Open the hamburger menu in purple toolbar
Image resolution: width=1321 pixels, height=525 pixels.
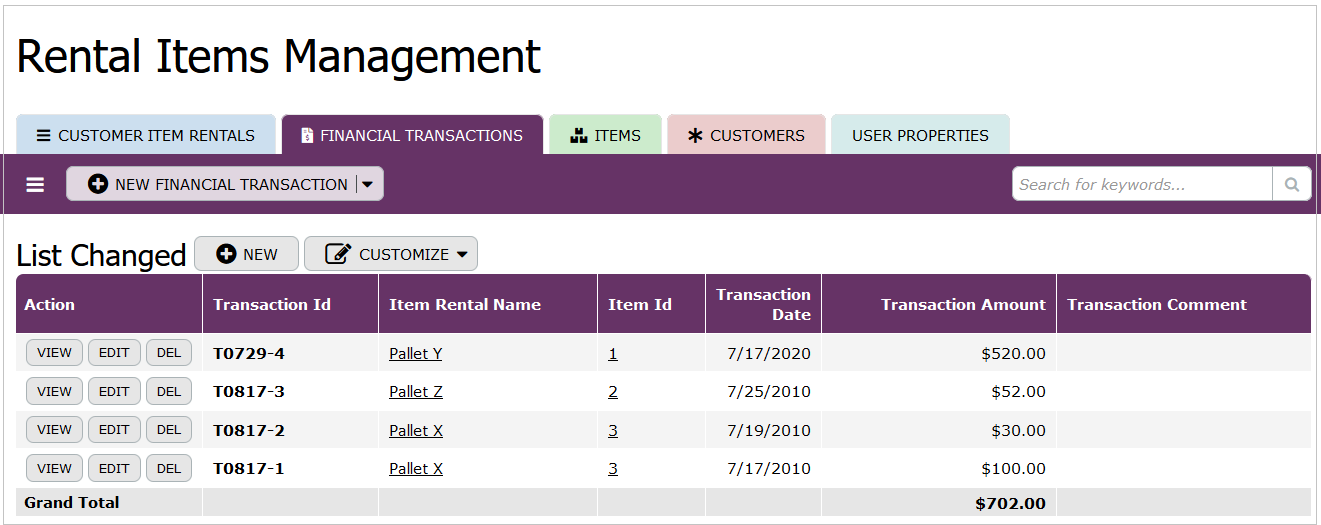pos(35,185)
